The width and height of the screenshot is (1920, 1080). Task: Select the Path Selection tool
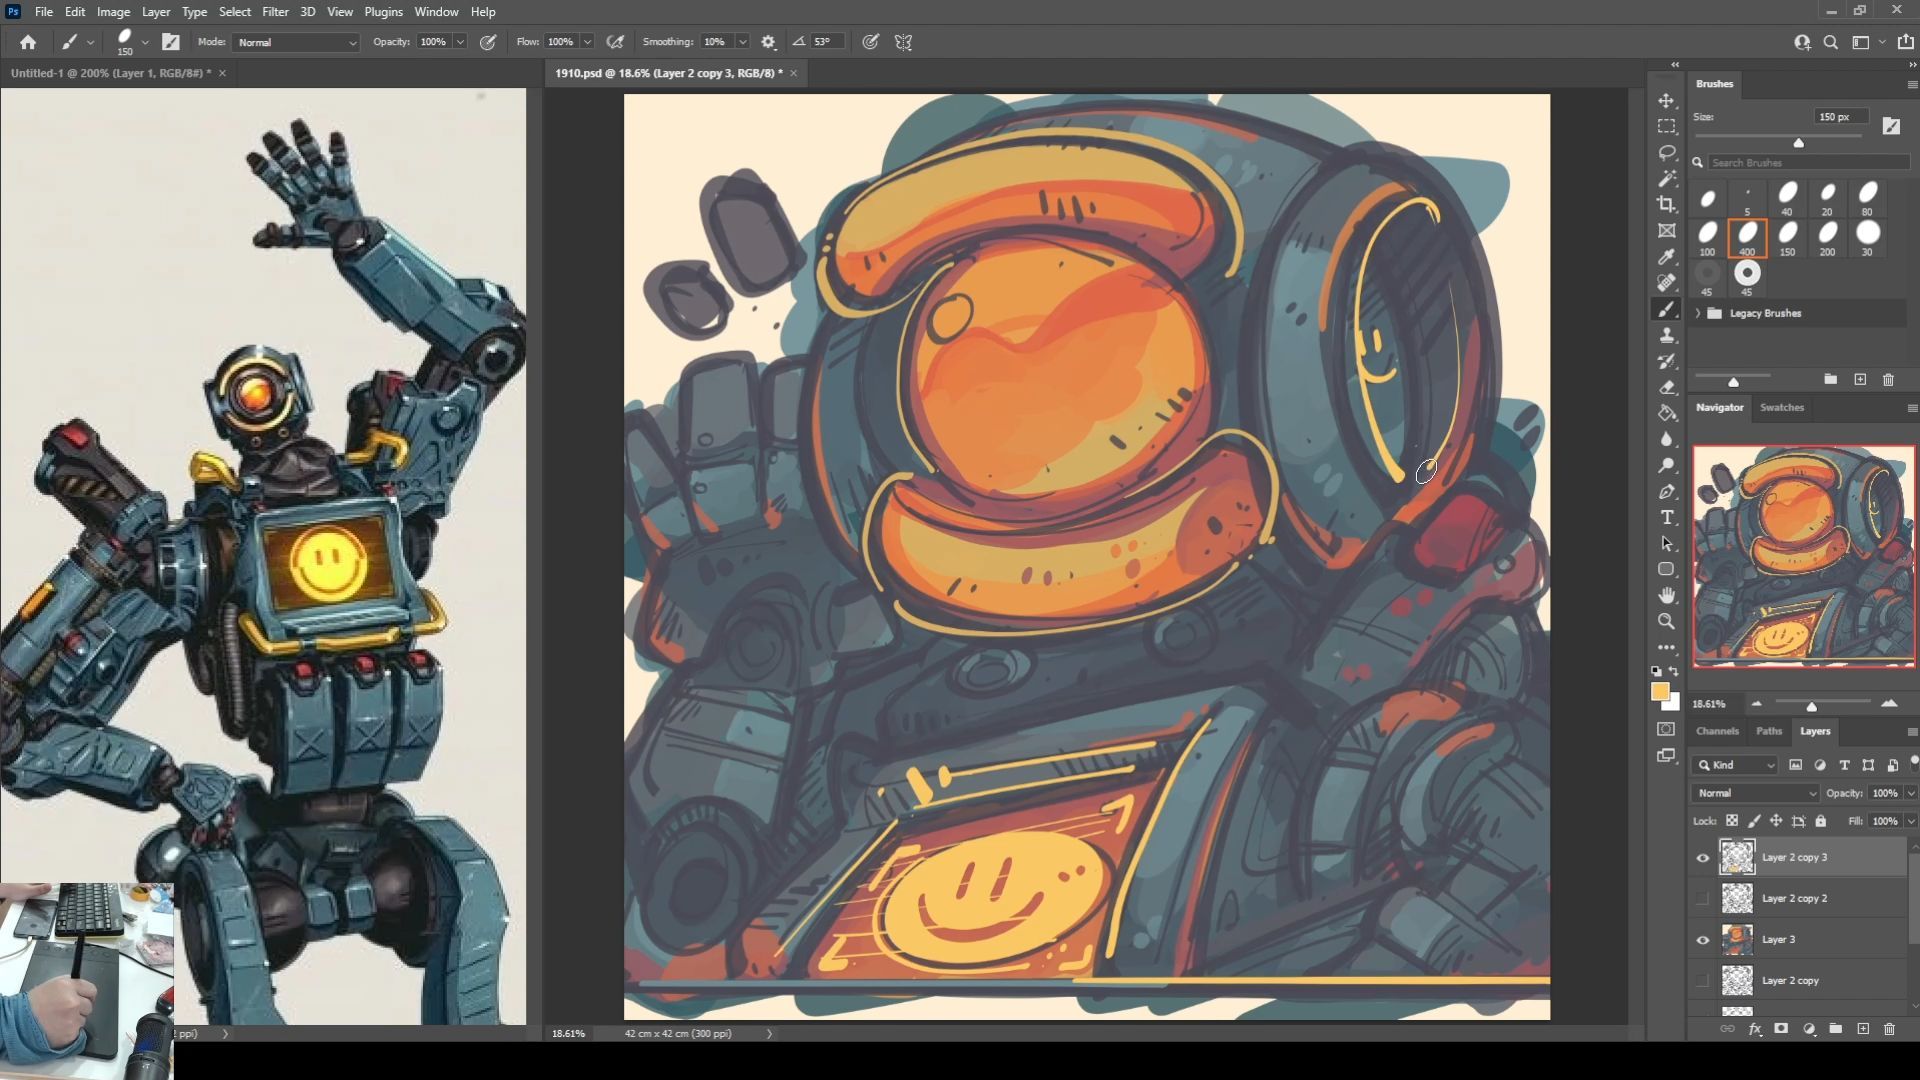1666,544
